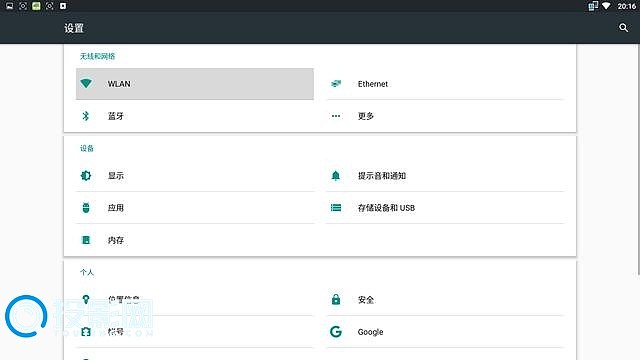The height and width of the screenshot is (360, 640).
Task: Tap the Google G logo icon
Action: (336, 331)
